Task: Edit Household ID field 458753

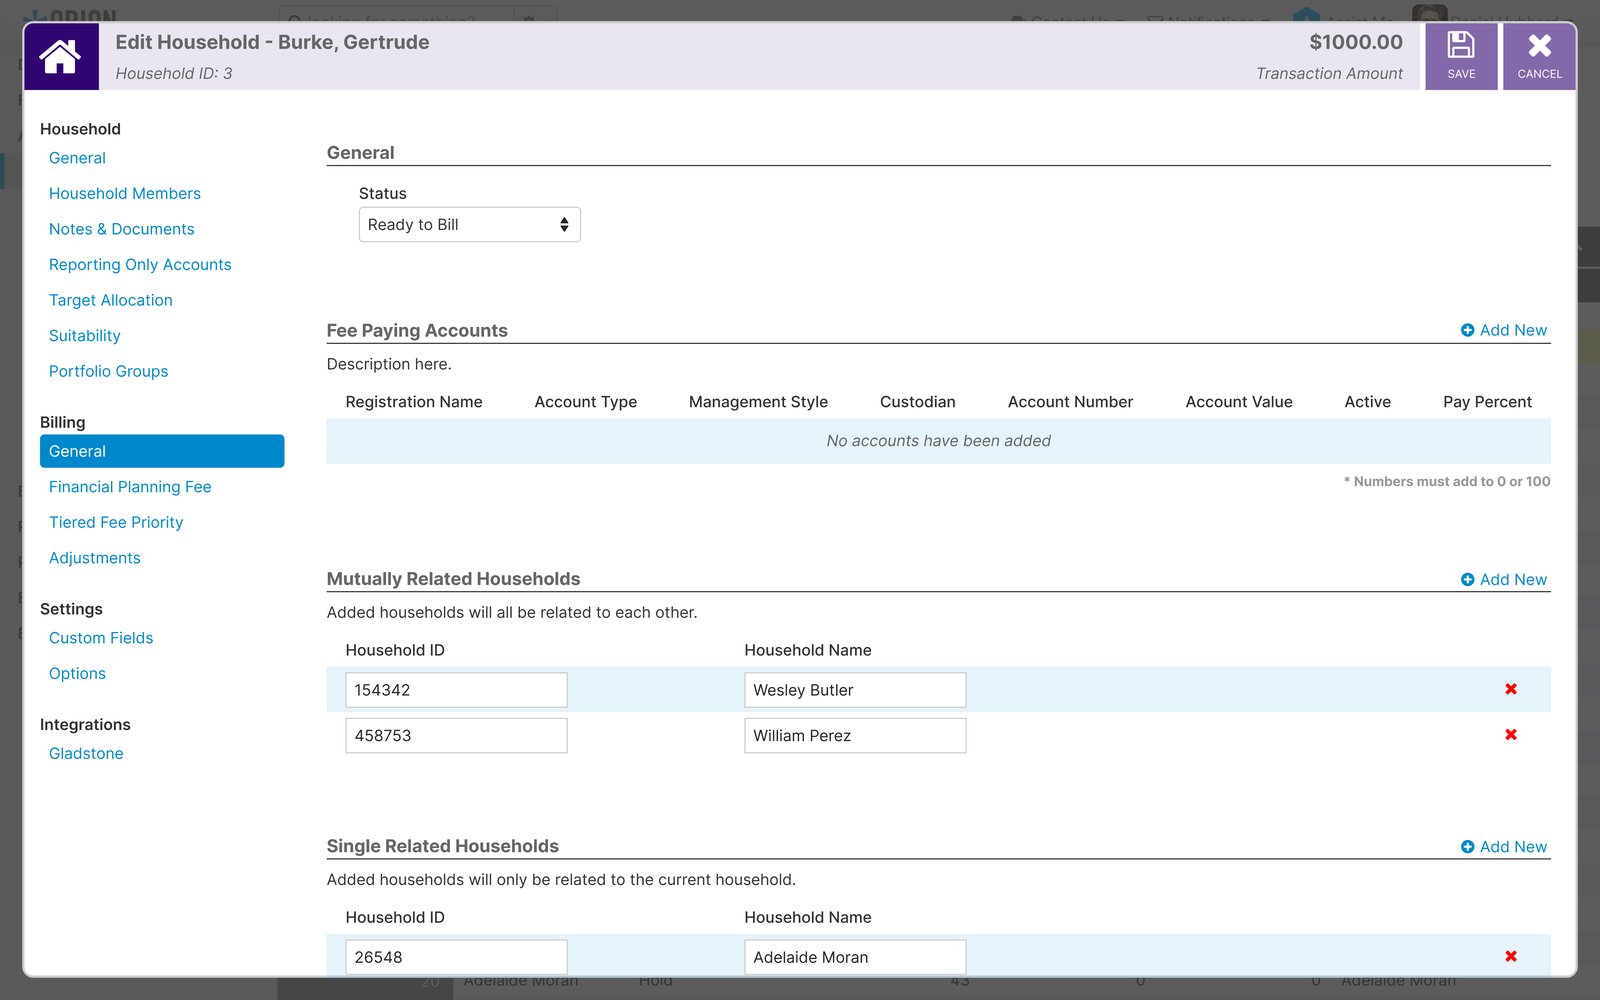Action: coord(456,736)
